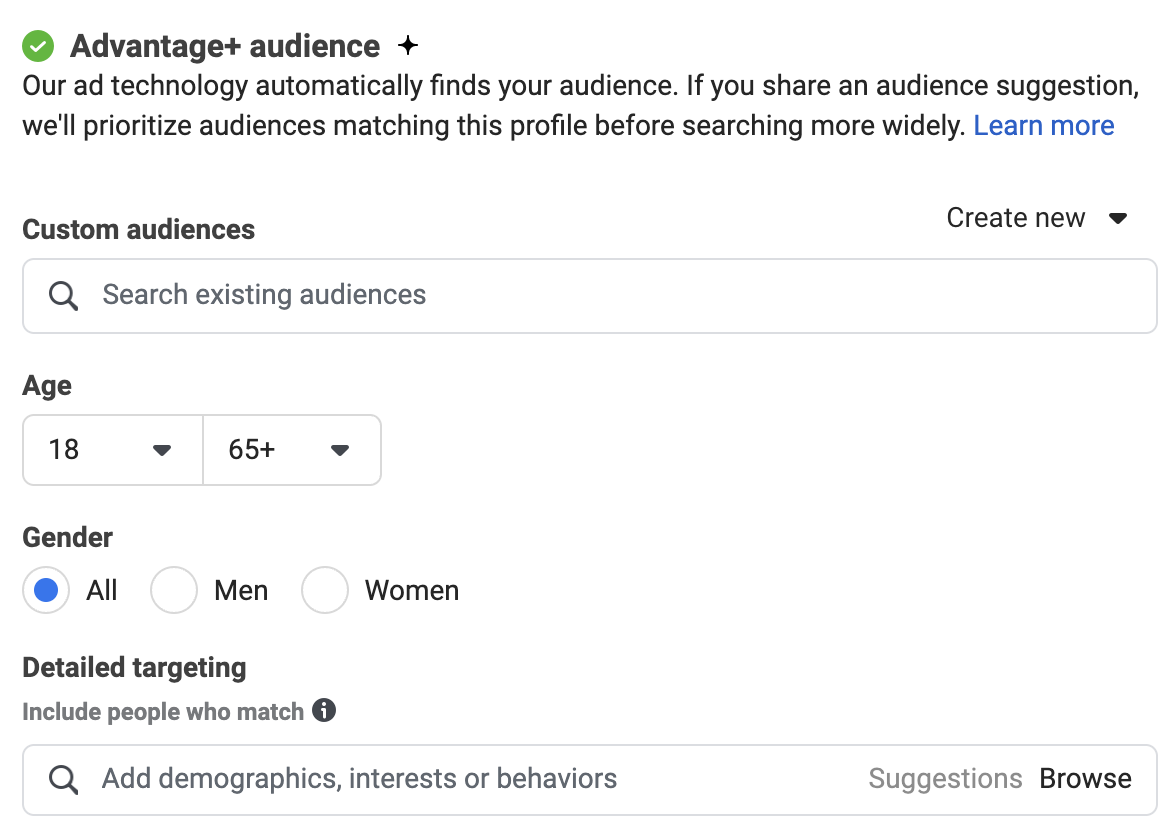
Task: Click the magnifier icon in Detailed targeting search
Action: coord(64,779)
